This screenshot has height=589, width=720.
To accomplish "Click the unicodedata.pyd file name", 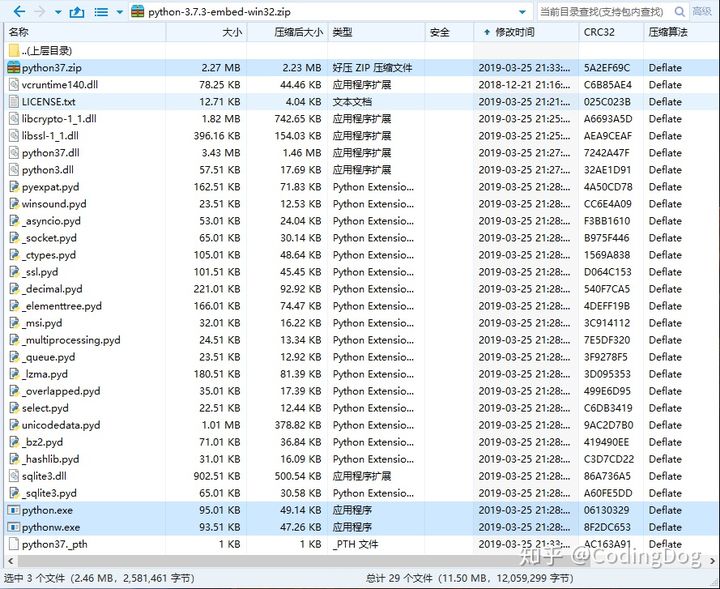I will (61, 425).
